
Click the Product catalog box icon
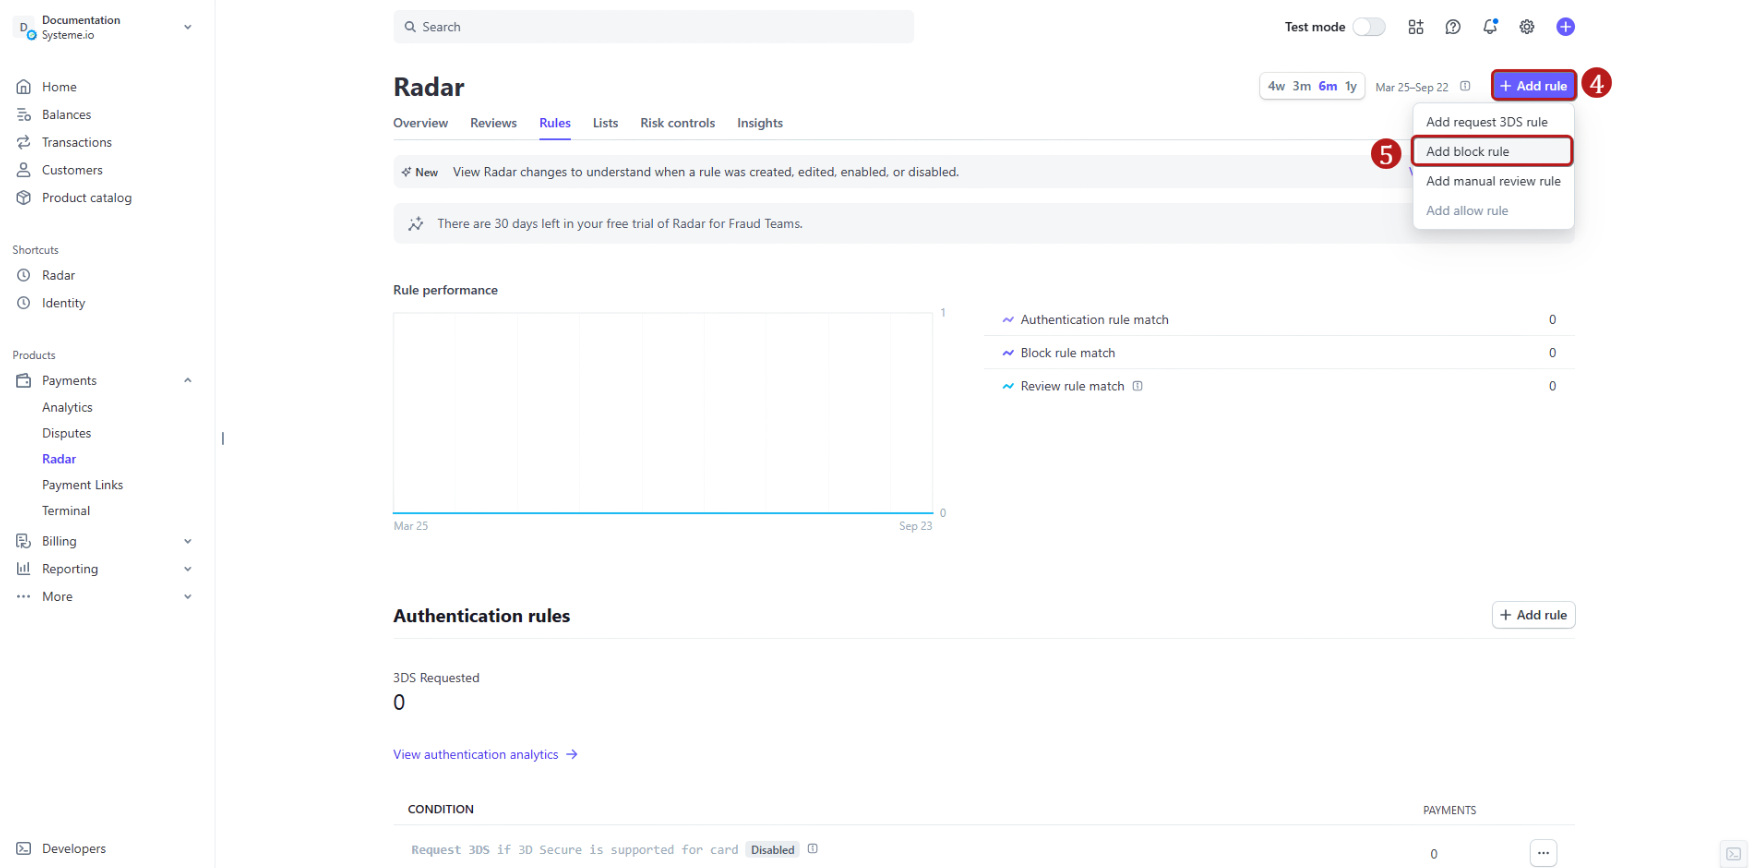[x=24, y=198]
